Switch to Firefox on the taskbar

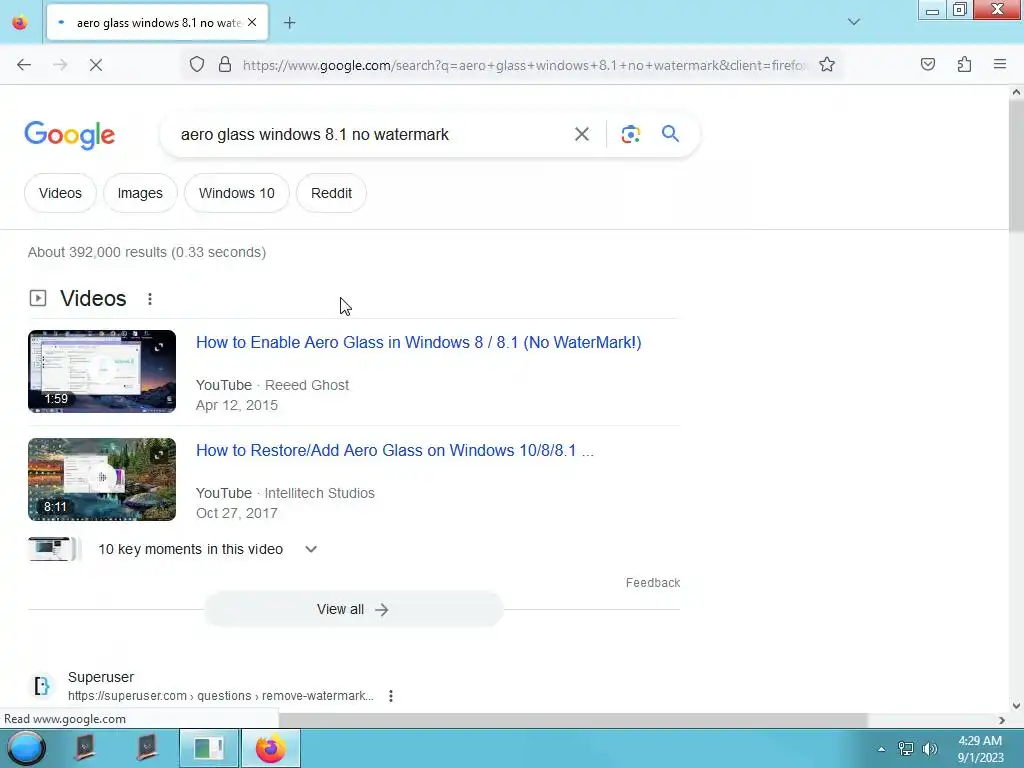(270, 748)
